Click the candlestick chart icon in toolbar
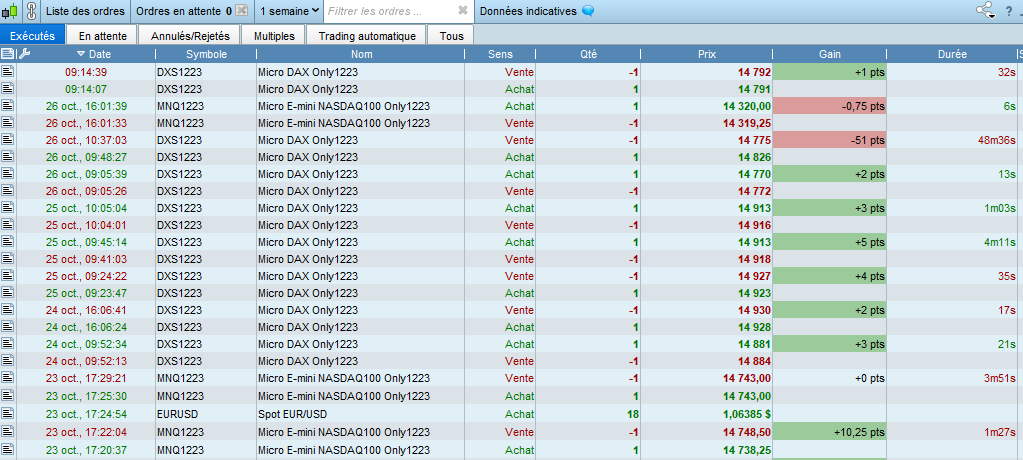Screen dimensions: 1023x460 click(x=9, y=10)
